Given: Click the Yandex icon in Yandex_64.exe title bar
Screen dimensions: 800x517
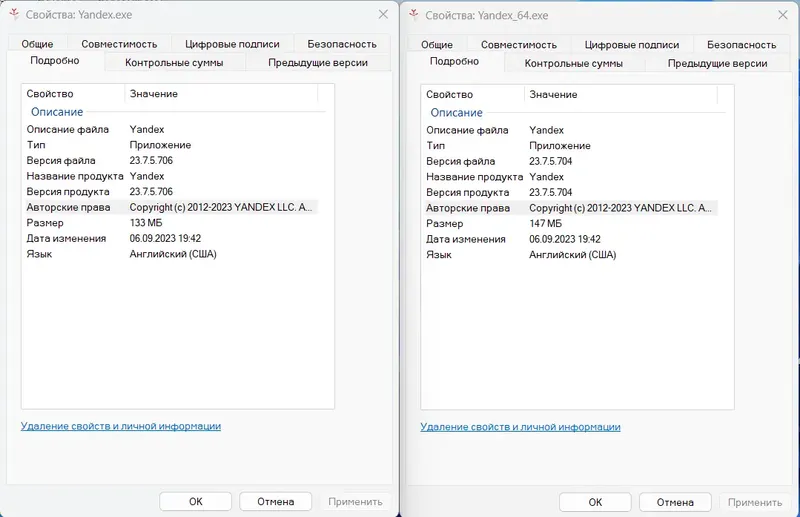Looking at the screenshot, I should coord(413,15).
